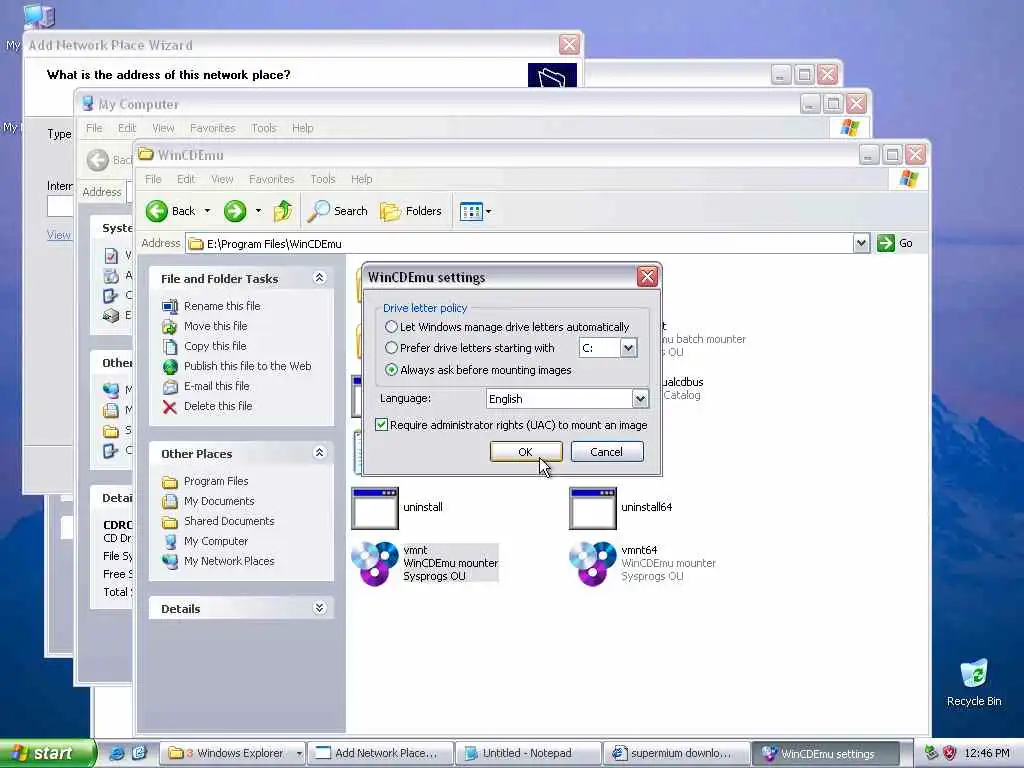The width and height of the screenshot is (1024, 768).
Task: Open the Edit menu in WinCDEmu window
Action: click(186, 179)
